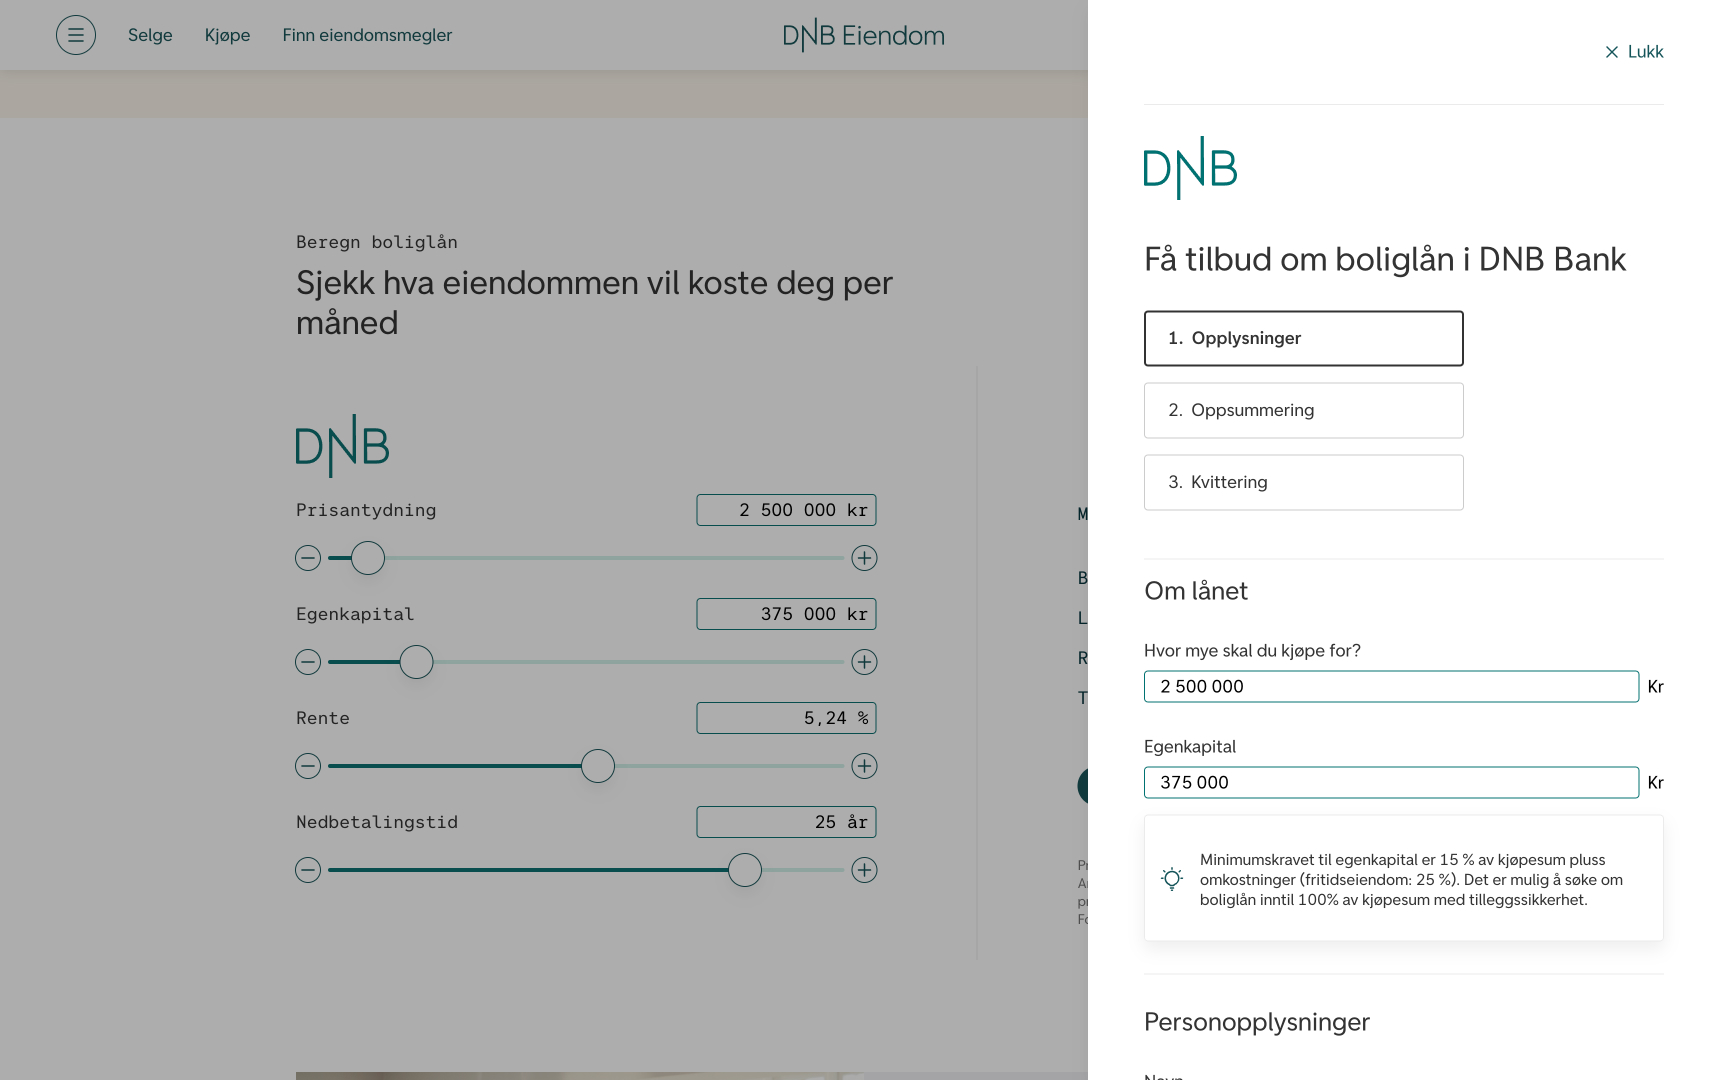The width and height of the screenshot is (1728, 1080).
Task: Open Finn eiendomsmegler link
Action: tap(367, 35)
